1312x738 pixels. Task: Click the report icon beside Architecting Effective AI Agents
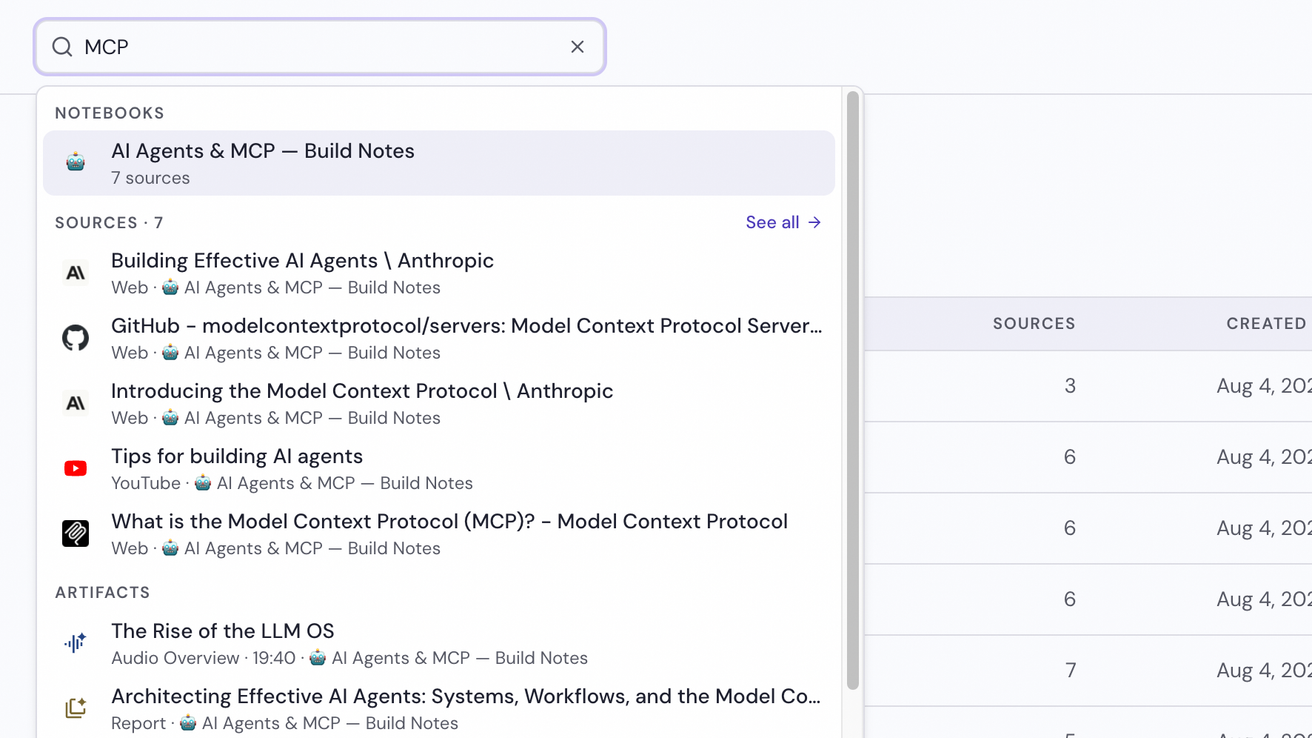pos(75,708)
